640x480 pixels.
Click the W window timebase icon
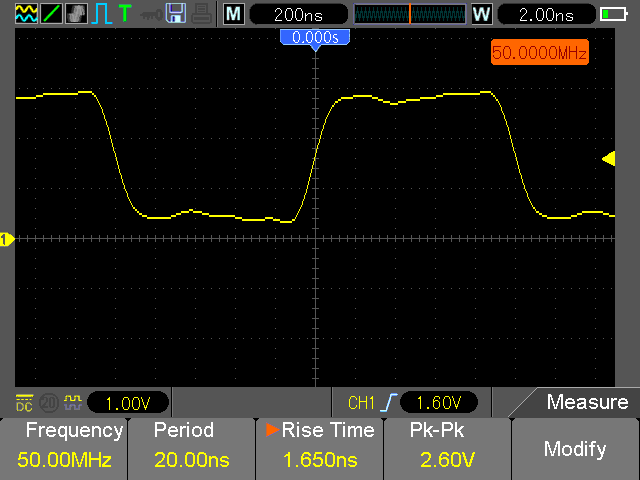(x=482, y=14)
